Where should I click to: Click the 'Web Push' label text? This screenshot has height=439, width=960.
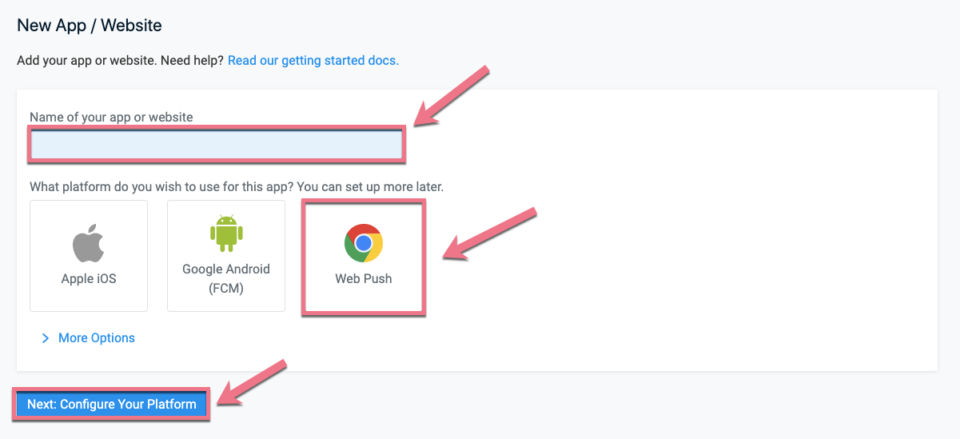363,279
